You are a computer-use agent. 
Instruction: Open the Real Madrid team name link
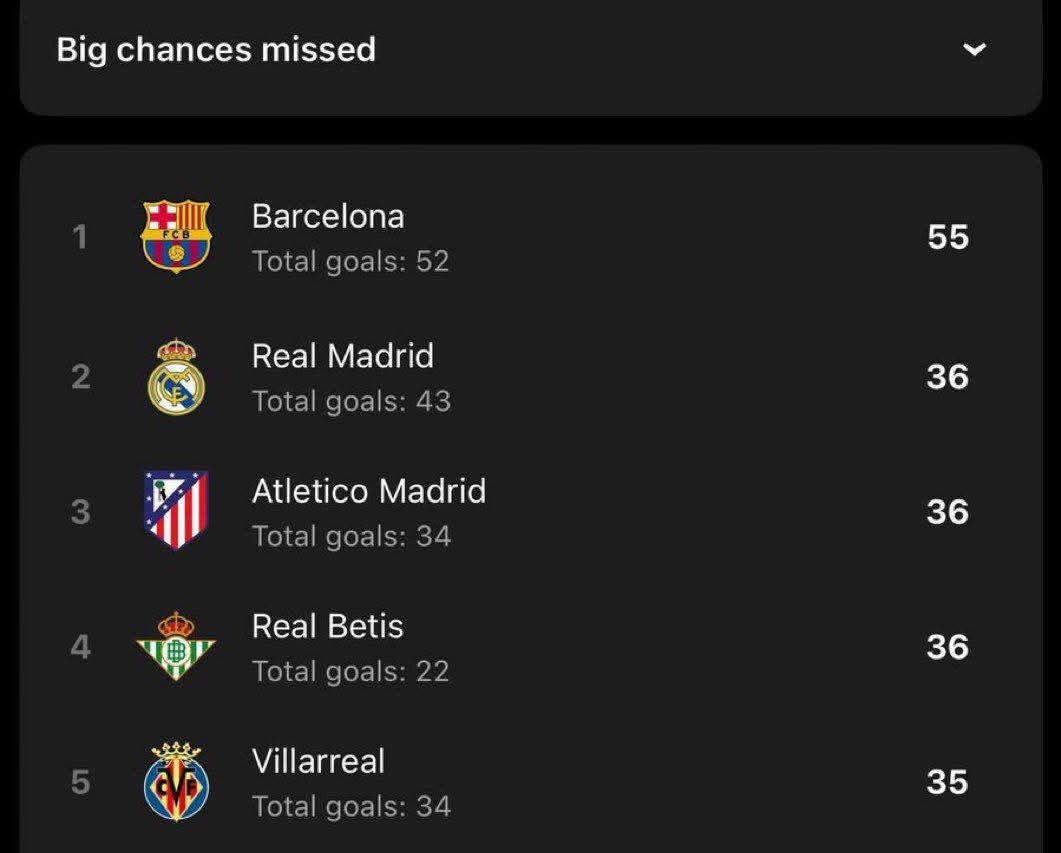click(x=343, y=356)
